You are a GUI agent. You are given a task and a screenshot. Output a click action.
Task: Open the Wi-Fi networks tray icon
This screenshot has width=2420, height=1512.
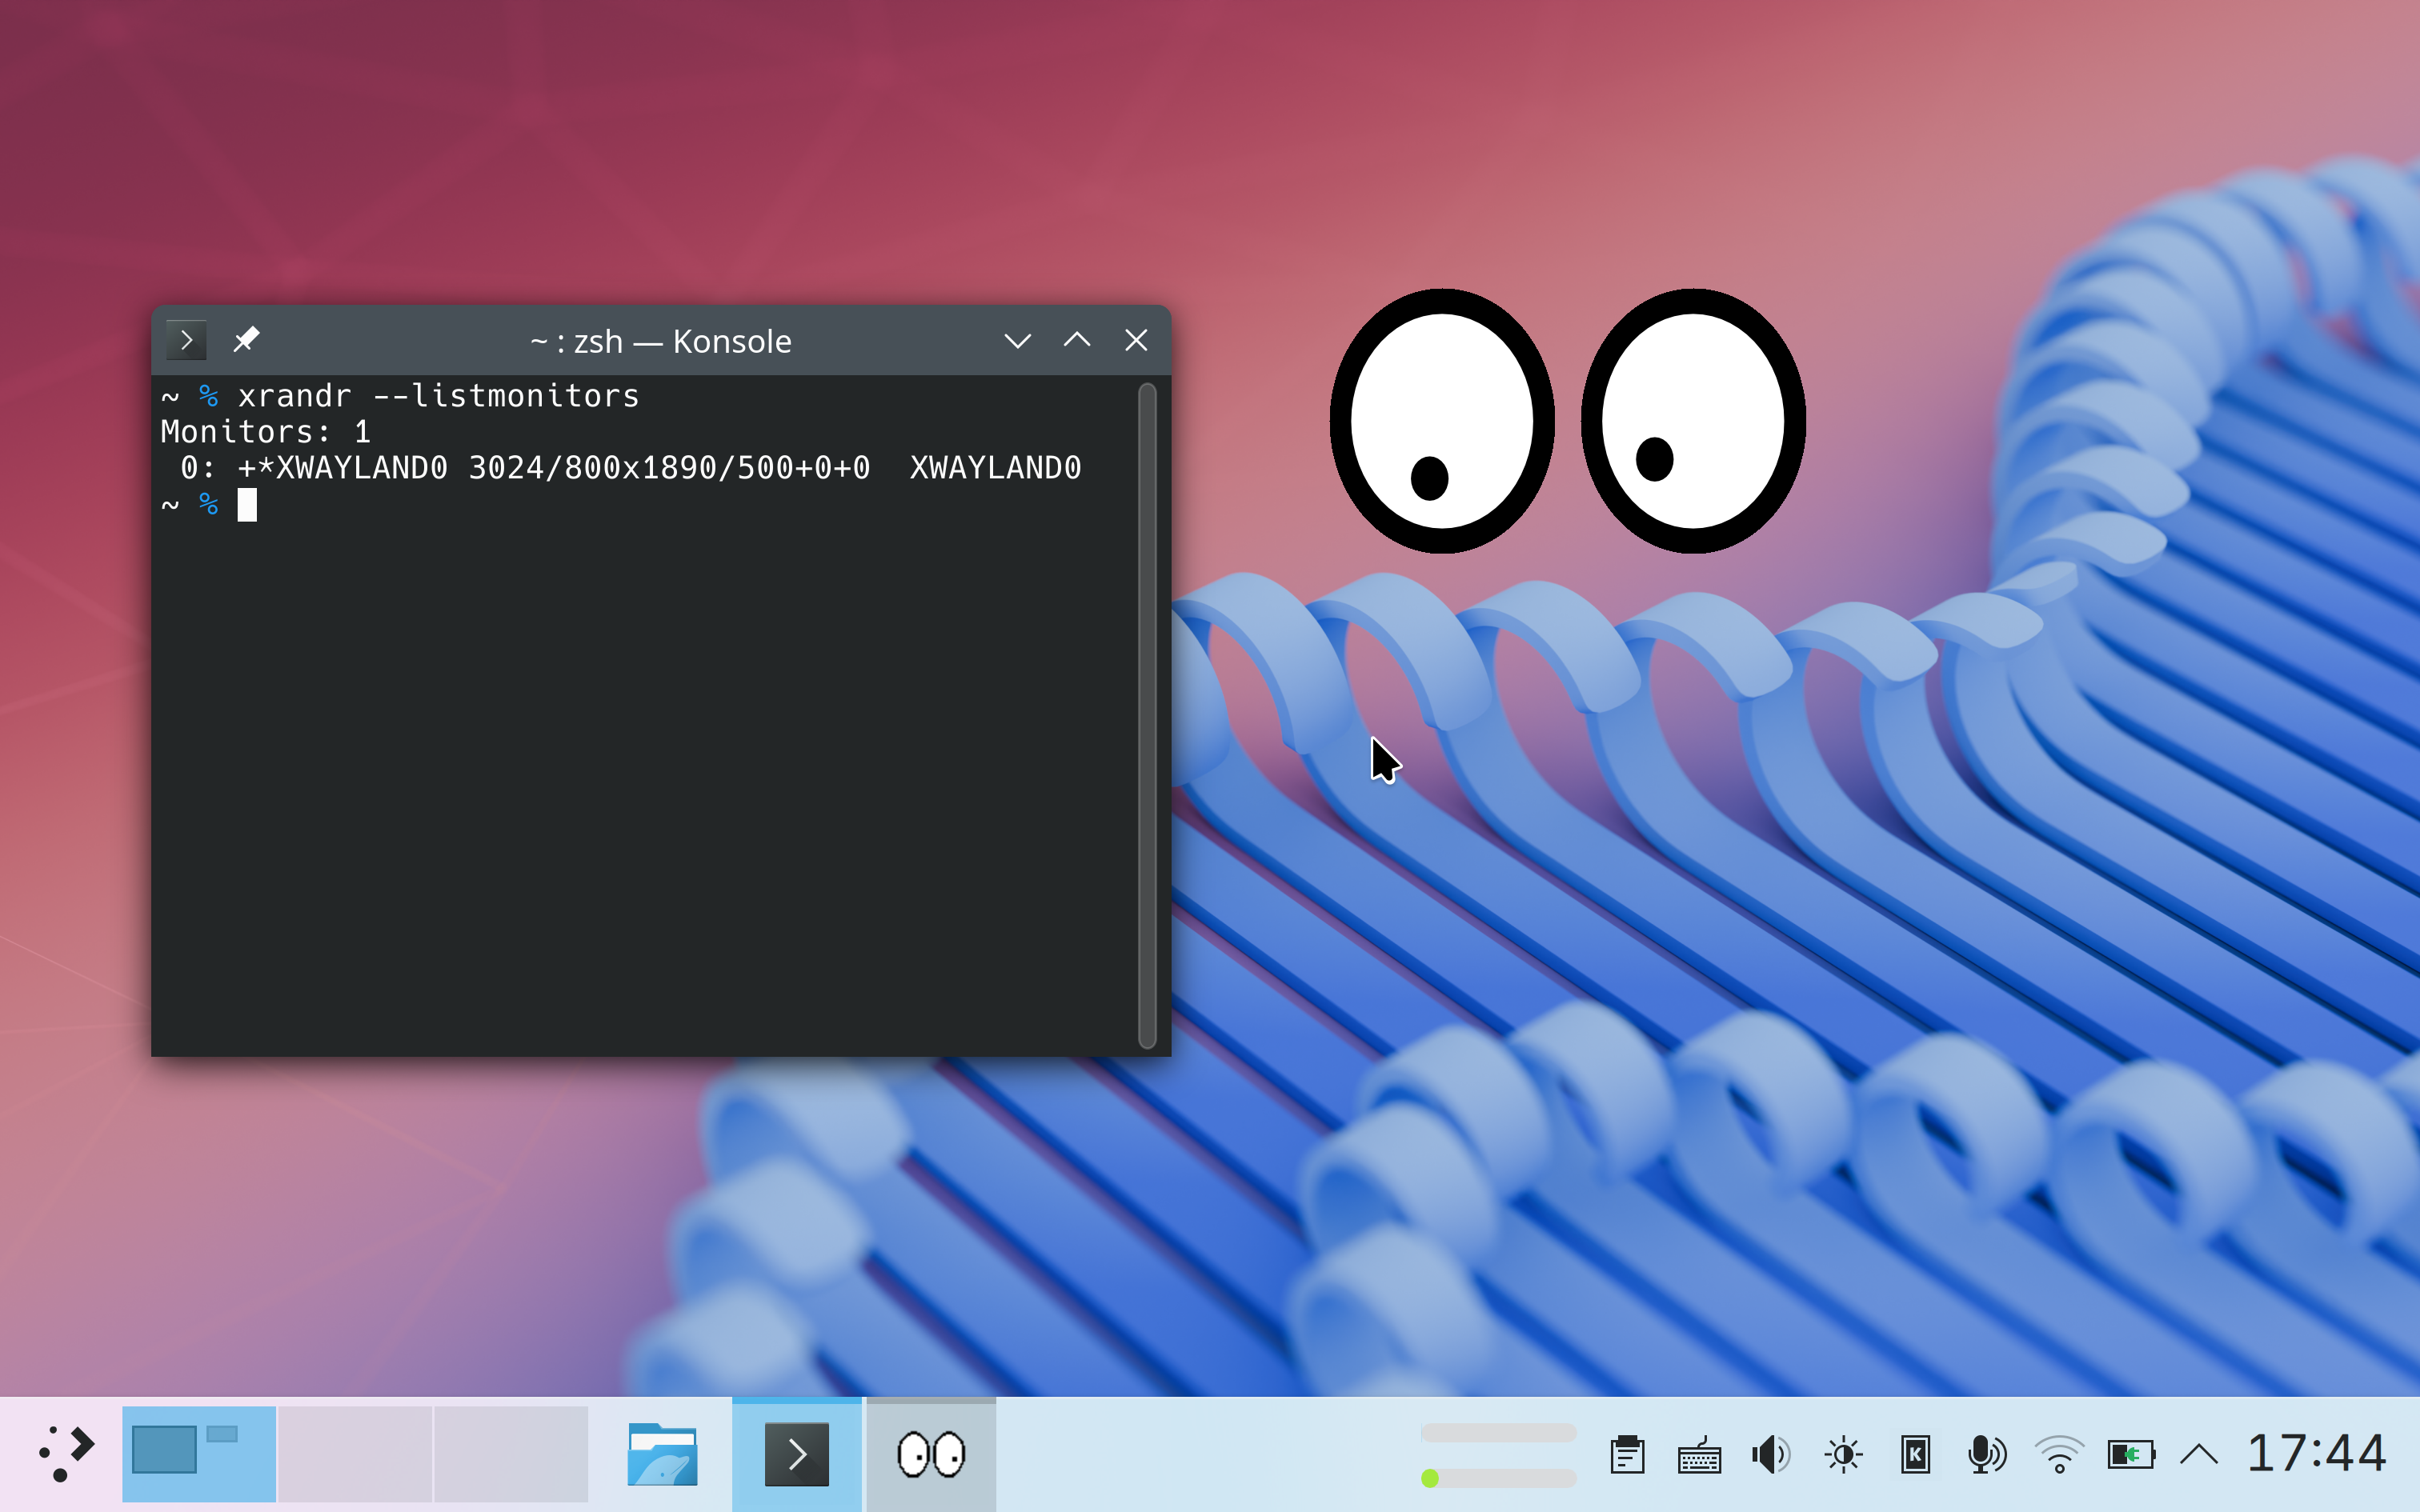pyautogui.click(x=2059, y=1454)
